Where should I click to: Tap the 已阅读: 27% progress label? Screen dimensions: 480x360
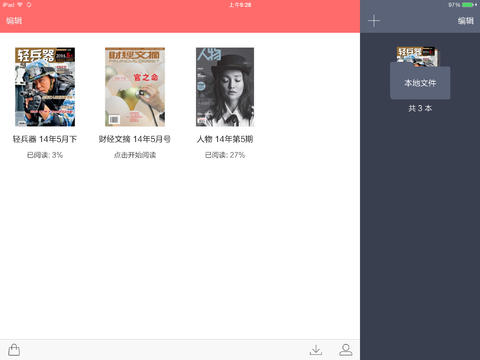point(225,155)
